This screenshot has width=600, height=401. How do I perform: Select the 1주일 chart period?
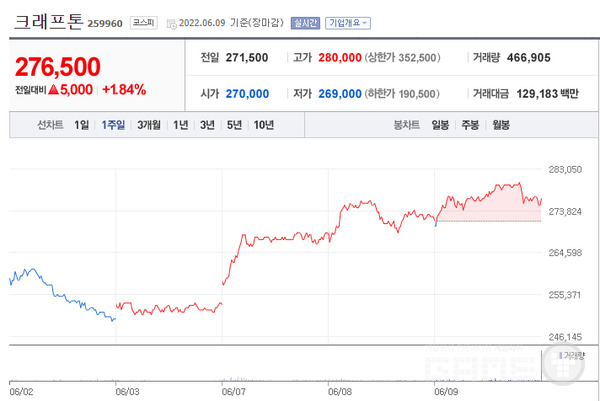click(x=113, y=125)
